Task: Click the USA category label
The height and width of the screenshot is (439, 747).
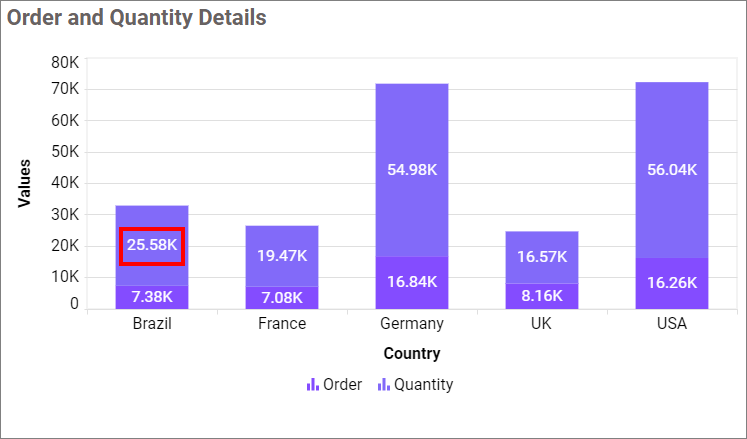Action: [x=672, y=324]
